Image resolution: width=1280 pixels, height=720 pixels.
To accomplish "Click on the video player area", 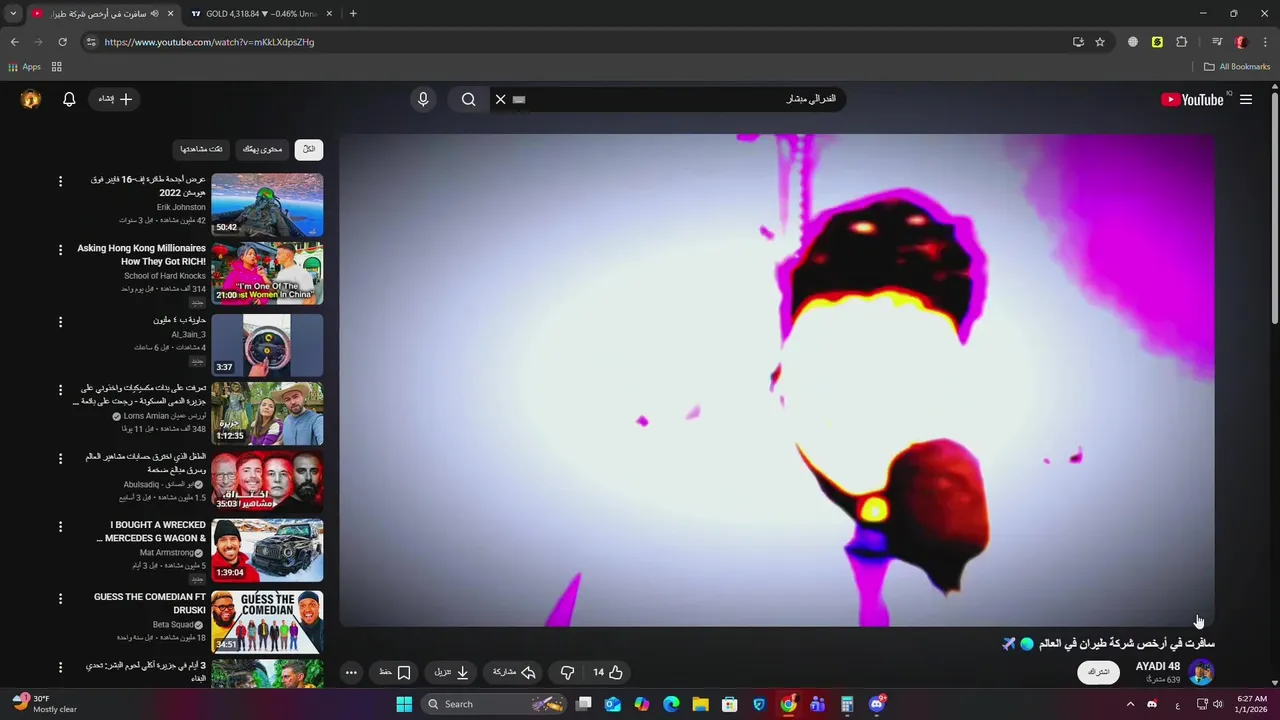I will pos(777,380).
